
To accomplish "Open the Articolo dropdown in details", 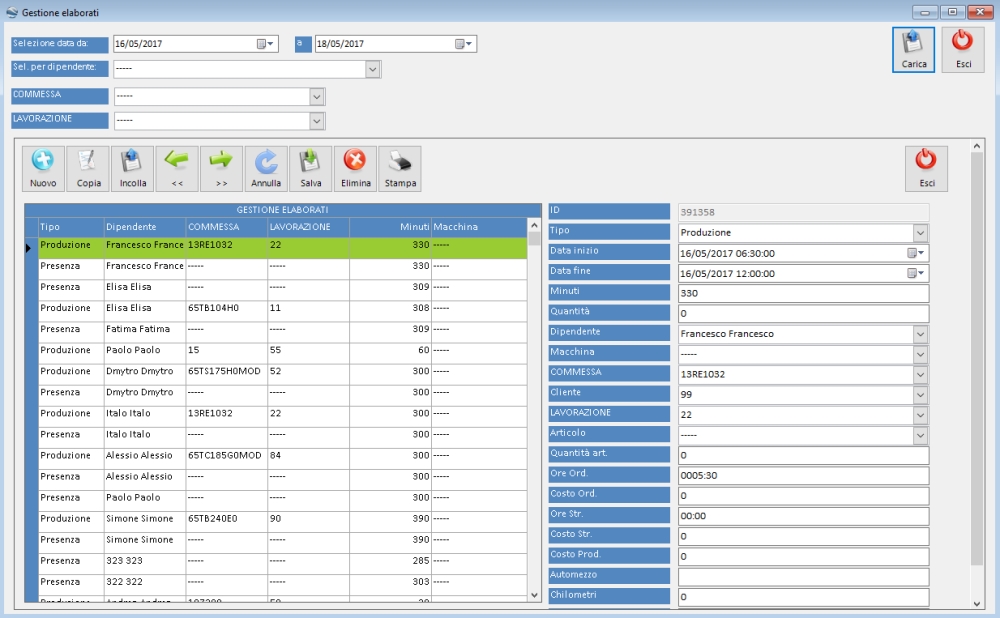I will [x=920, y=436].
